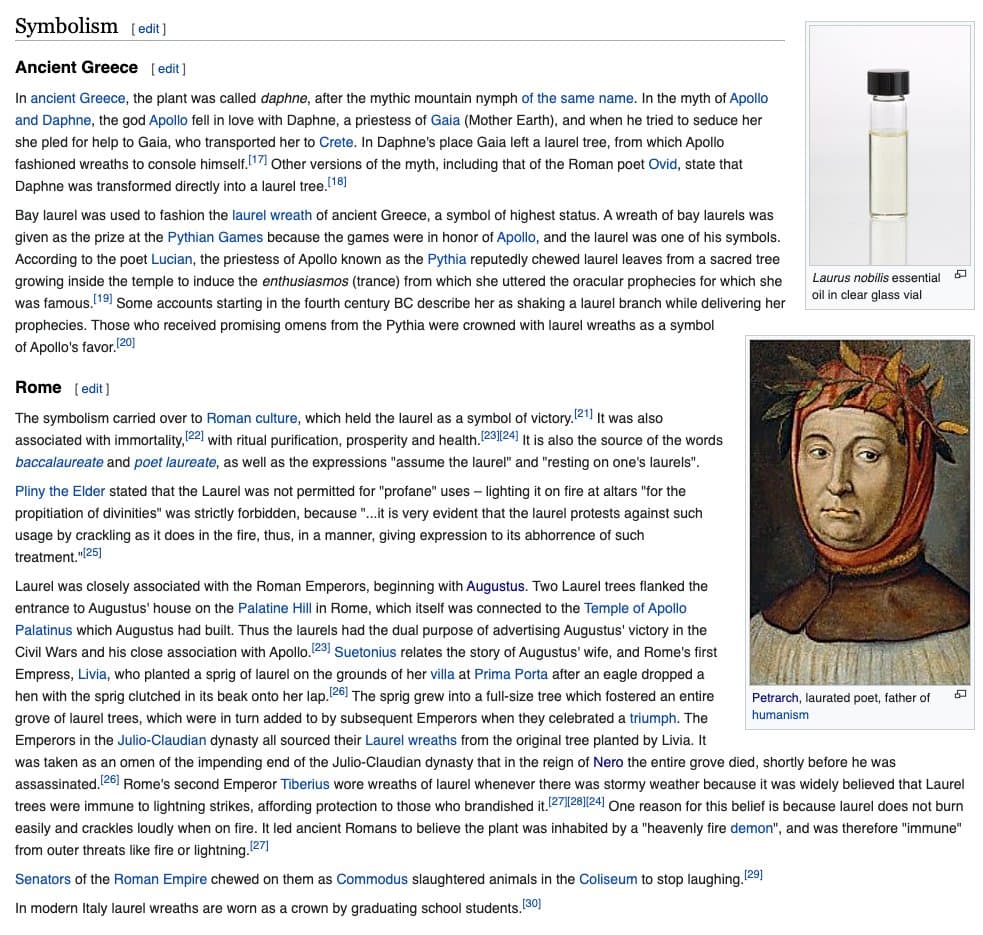Jump to citation 30 footnote
Screen dimensions: 983x935
point(531,903)
